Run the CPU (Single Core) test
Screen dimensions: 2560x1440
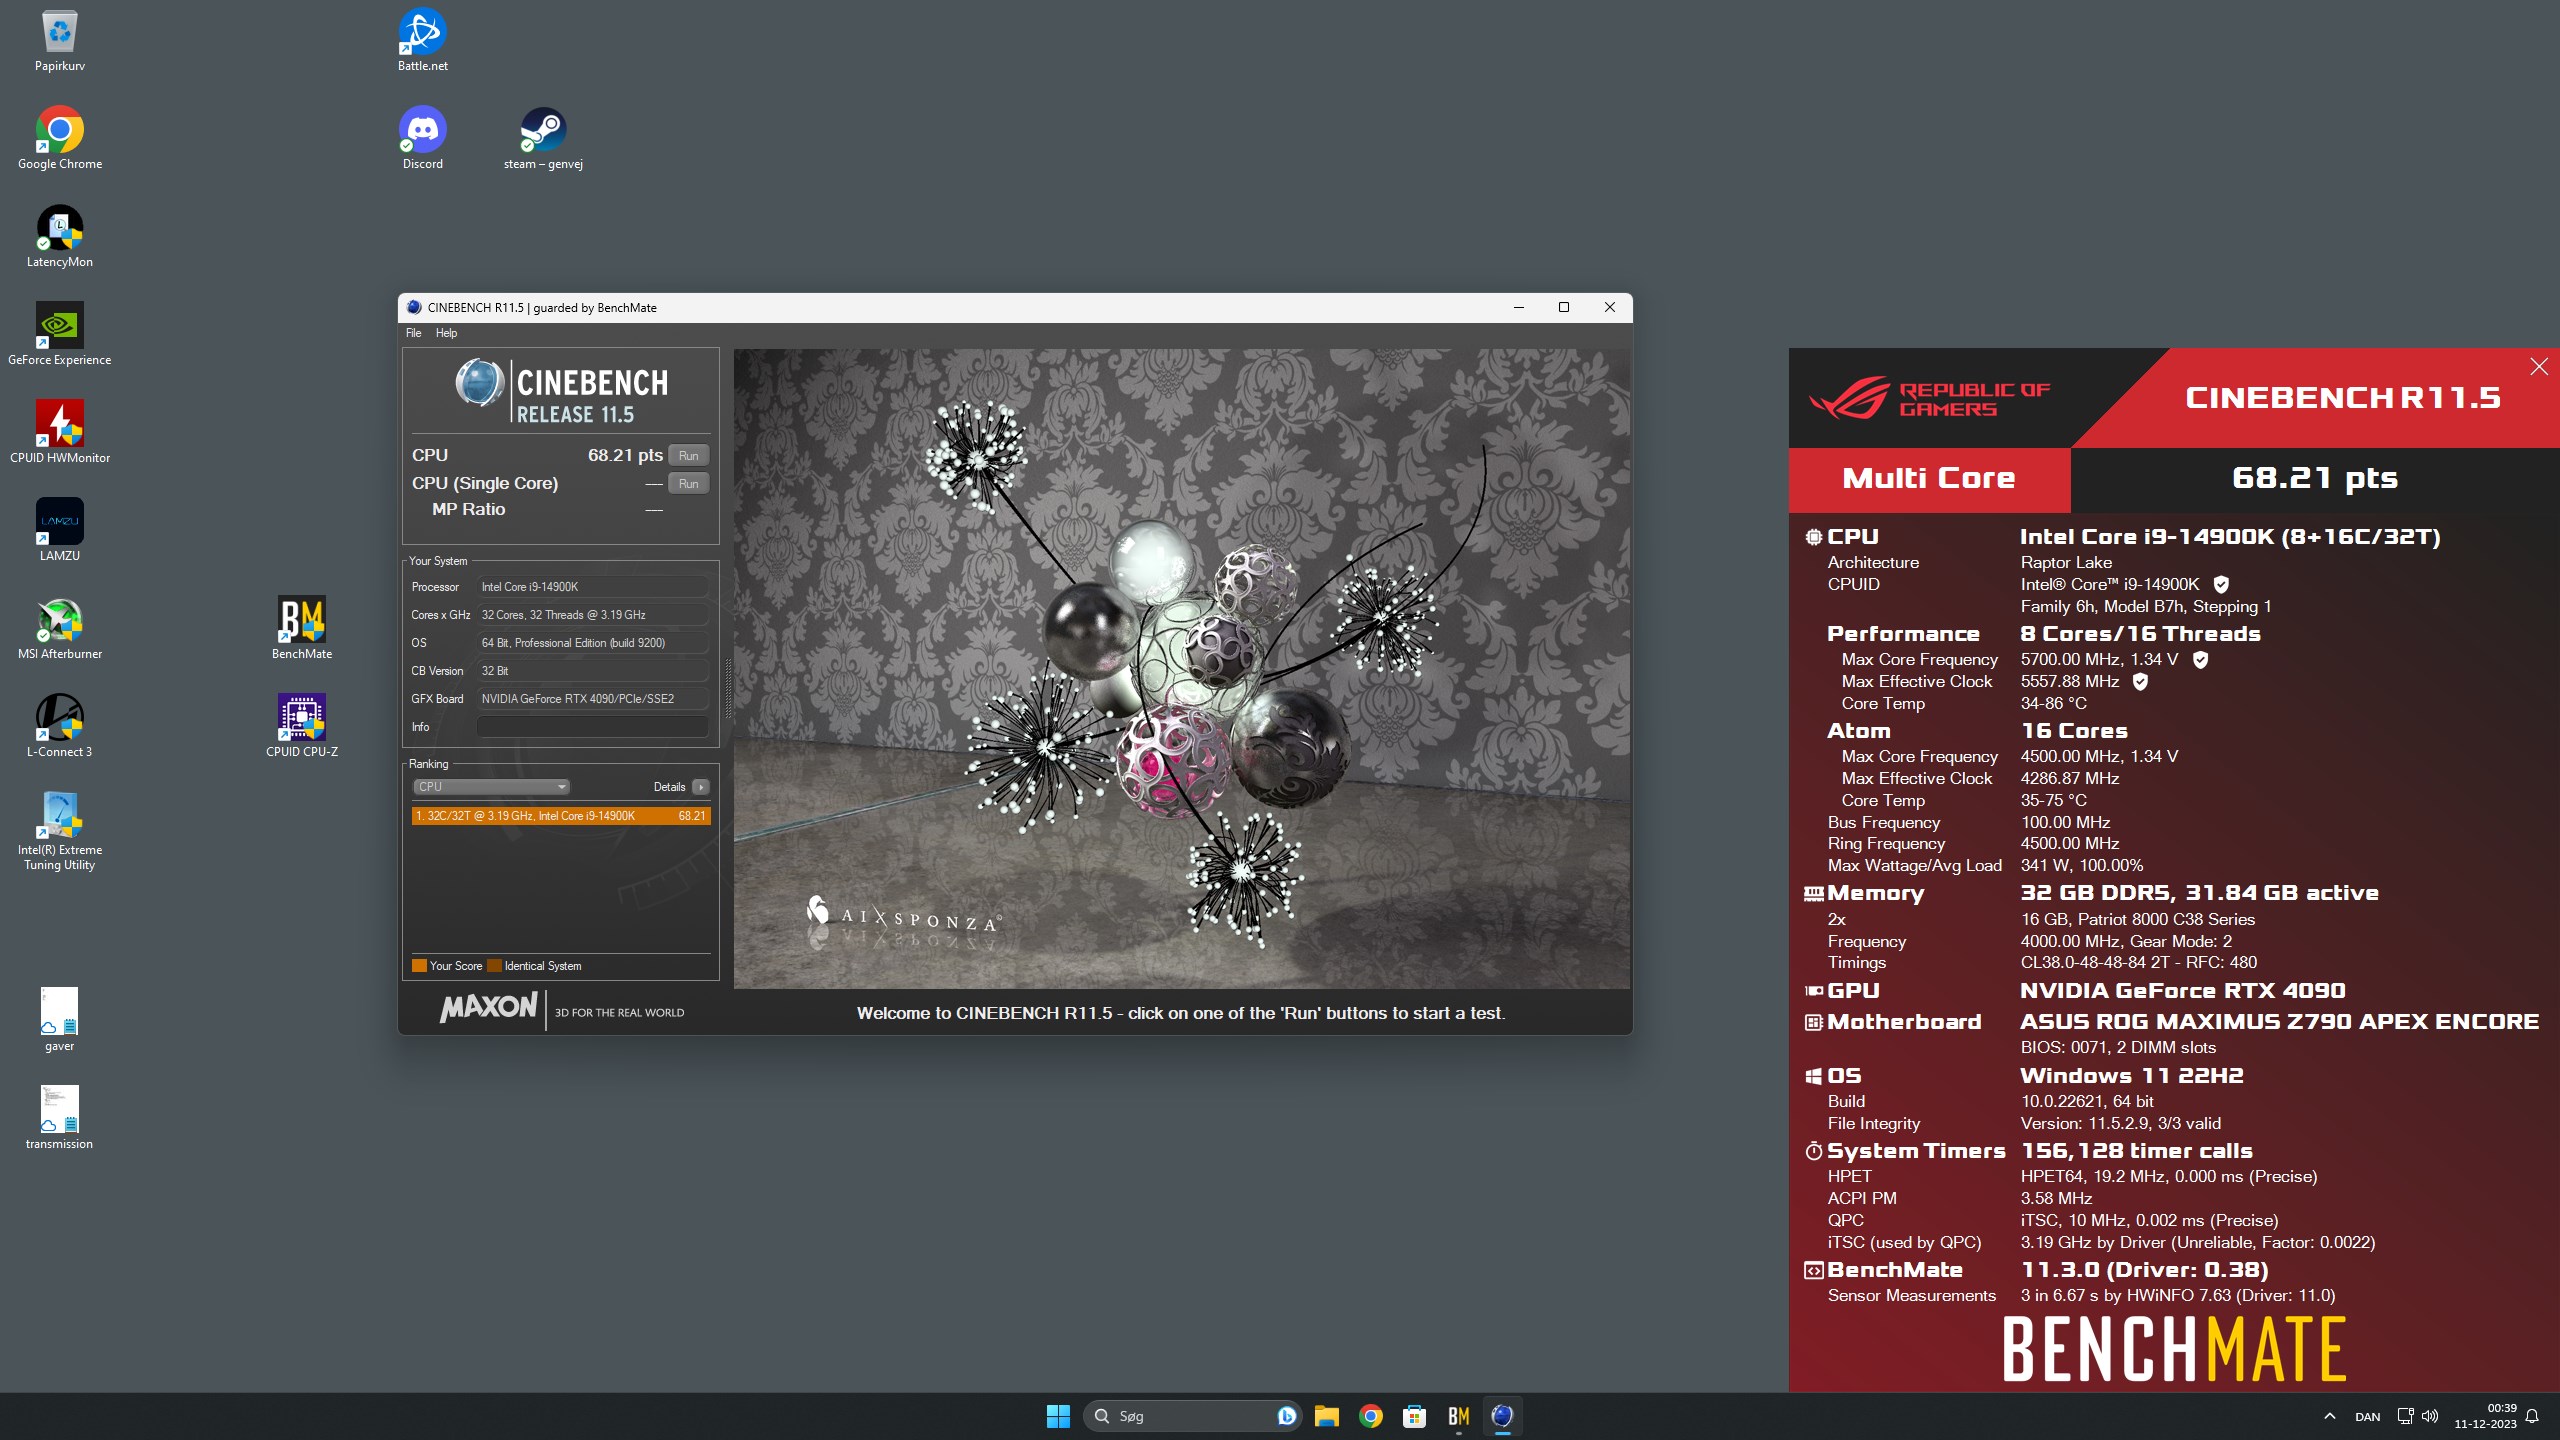688,483
